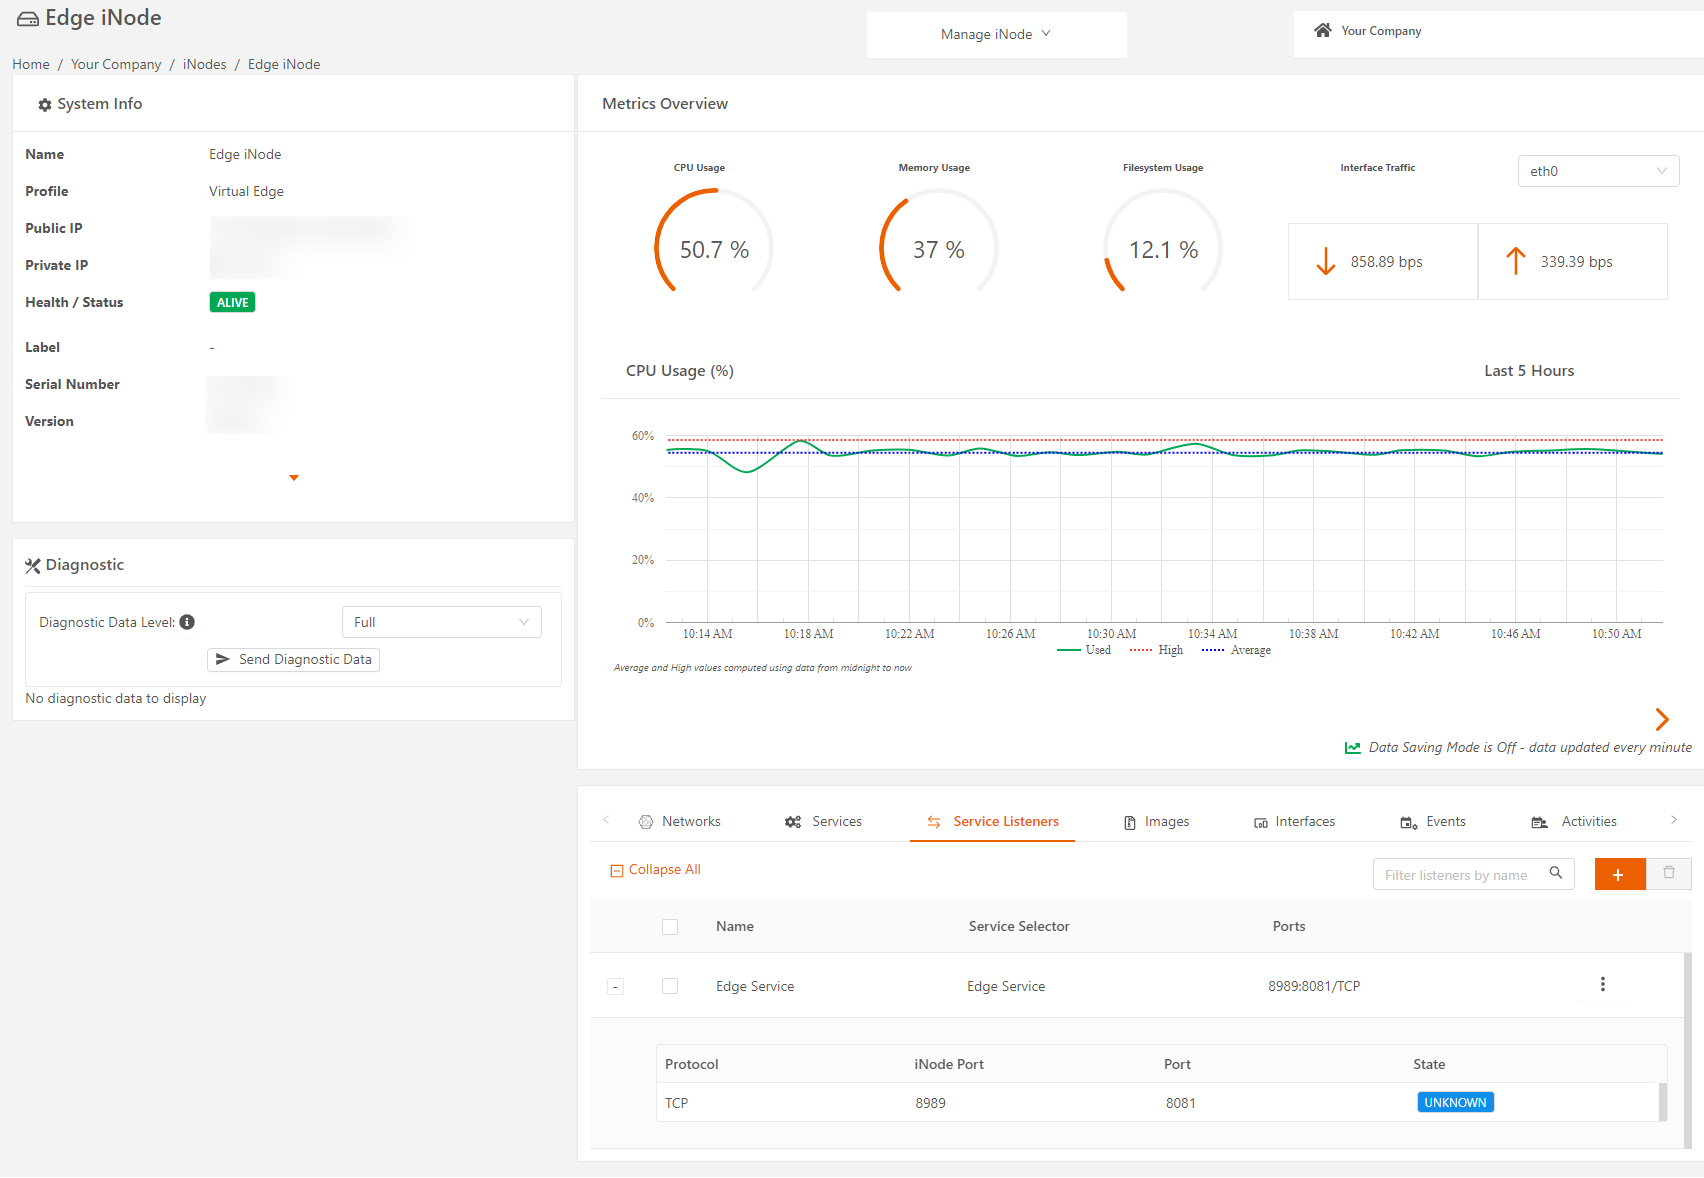Click the 8989:8081/TCP ports value
This screenshot has height=1178, width=1704.
(1314, 987)
